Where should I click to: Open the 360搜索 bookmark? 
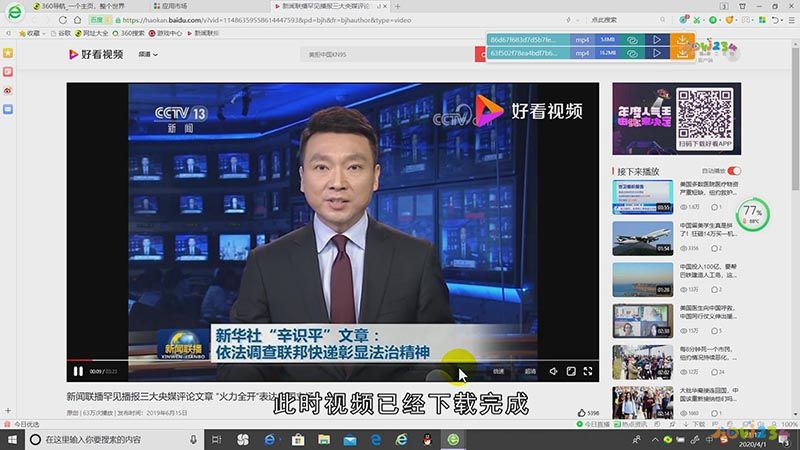point(129,33)
